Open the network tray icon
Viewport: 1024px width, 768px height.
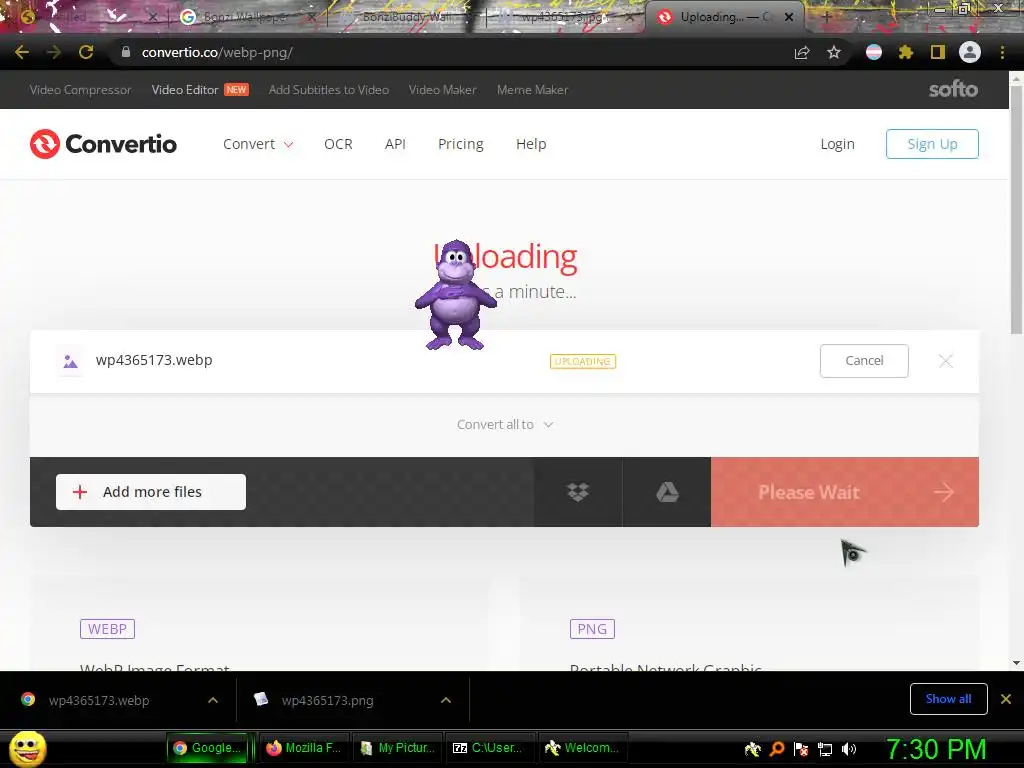(825, 749)
